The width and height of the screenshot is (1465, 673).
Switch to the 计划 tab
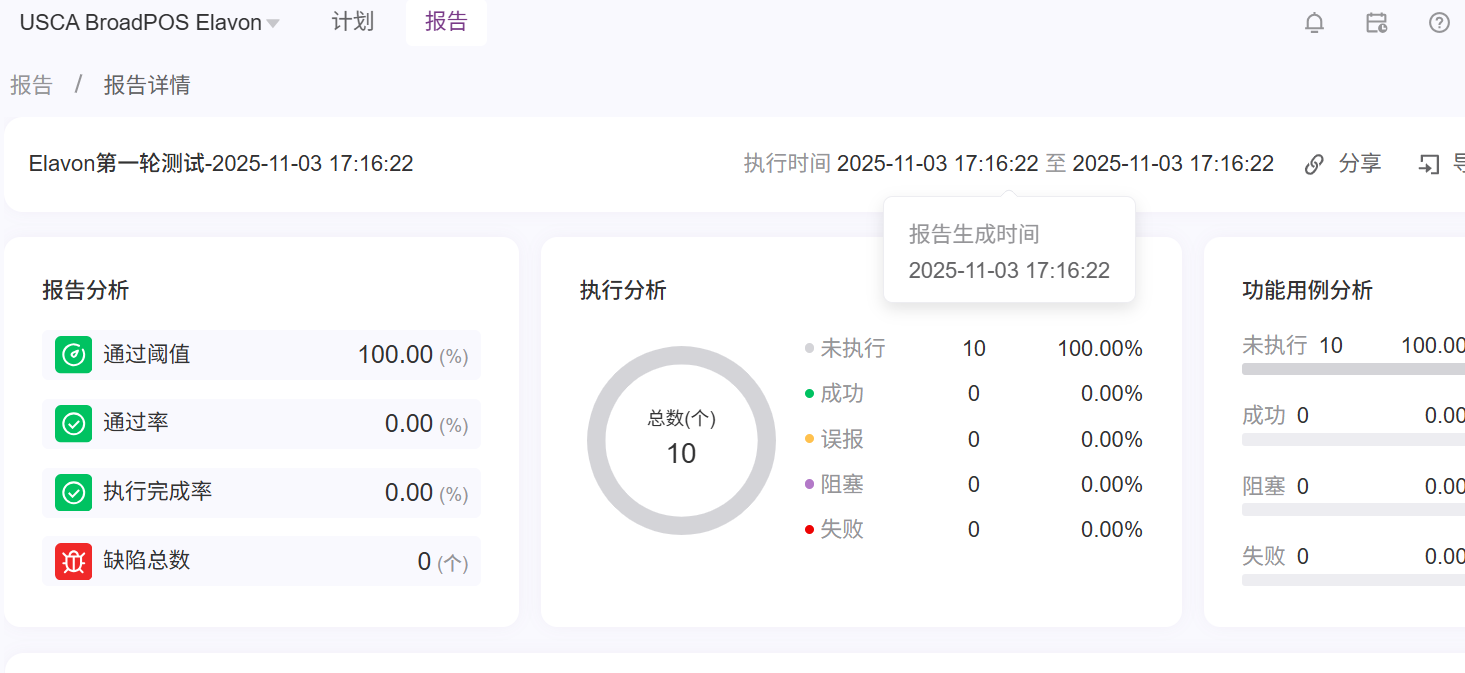click(x=352, y=22)
